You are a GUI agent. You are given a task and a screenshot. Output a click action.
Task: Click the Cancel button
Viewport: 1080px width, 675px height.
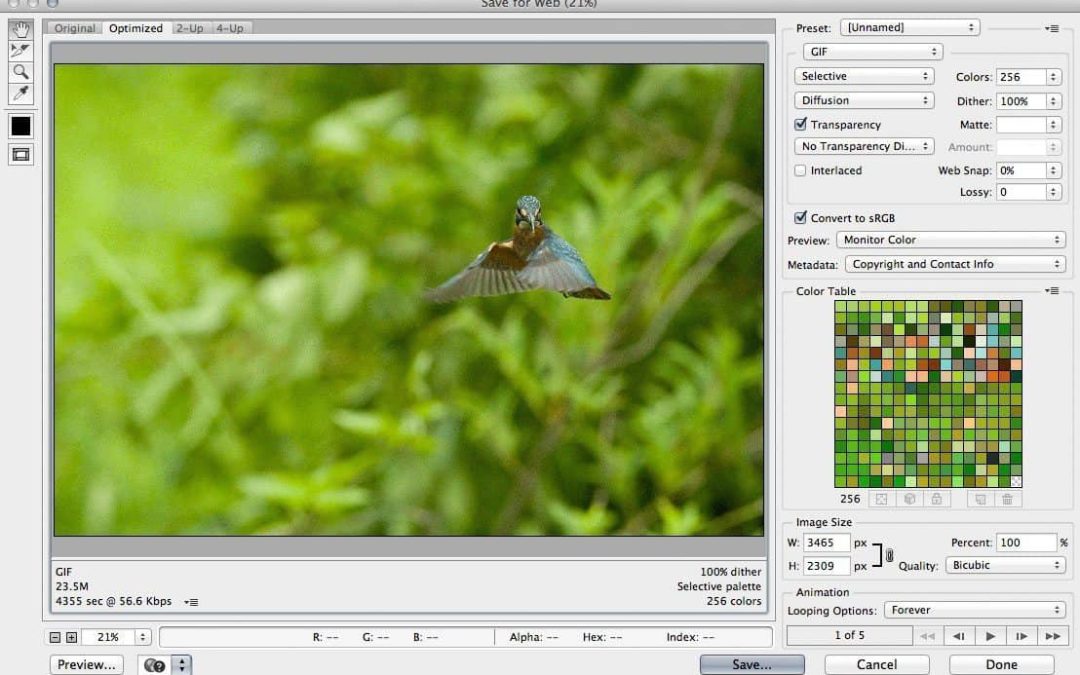(876, 664)
